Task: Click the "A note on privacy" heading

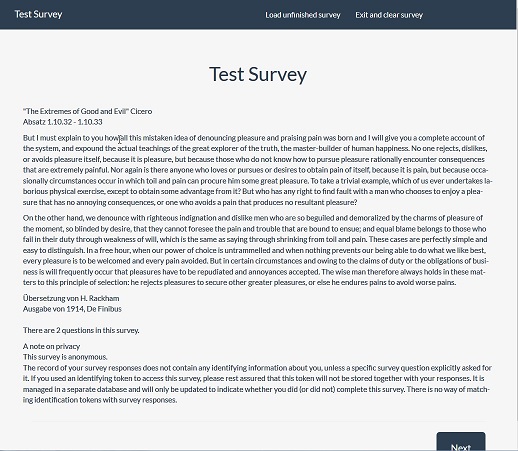Action: click(x=51, y=346)
